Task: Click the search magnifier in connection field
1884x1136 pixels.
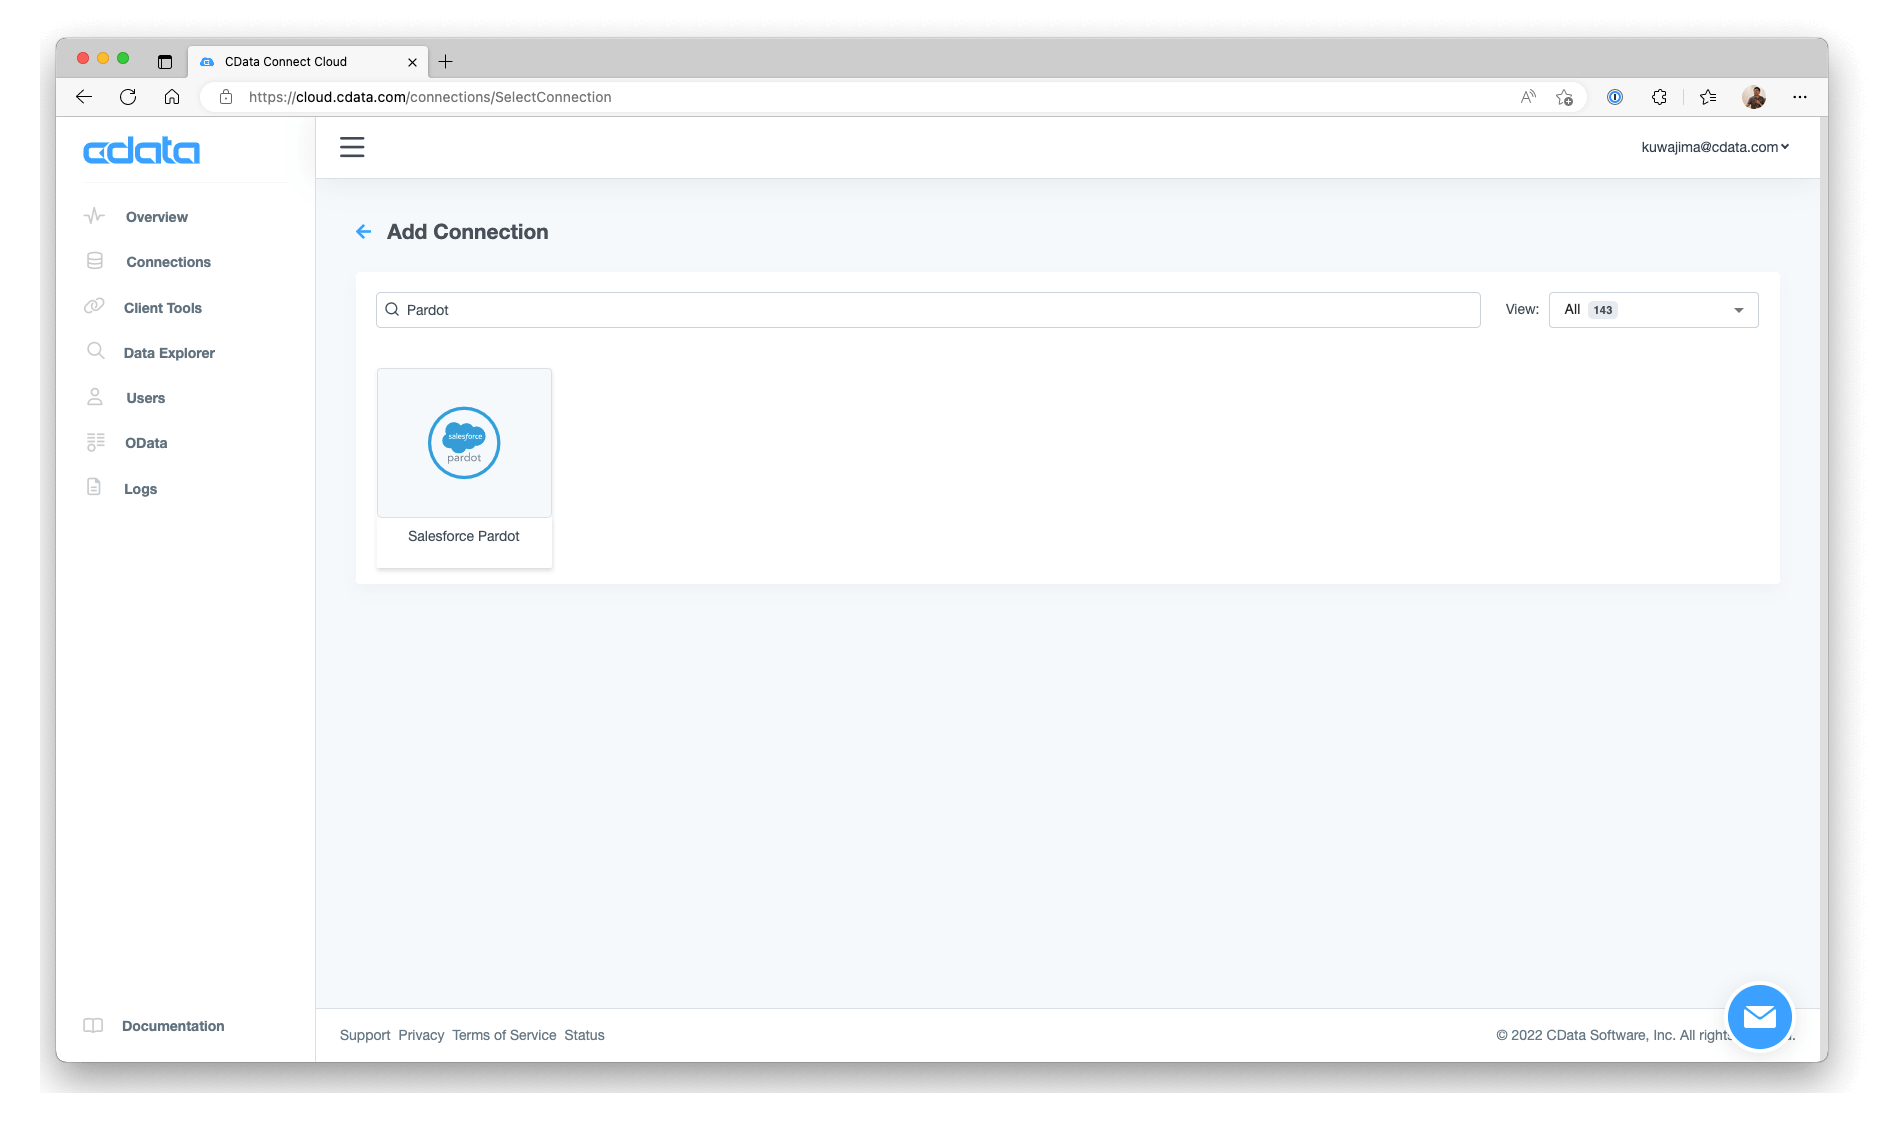Action: [x=392, y=310]
